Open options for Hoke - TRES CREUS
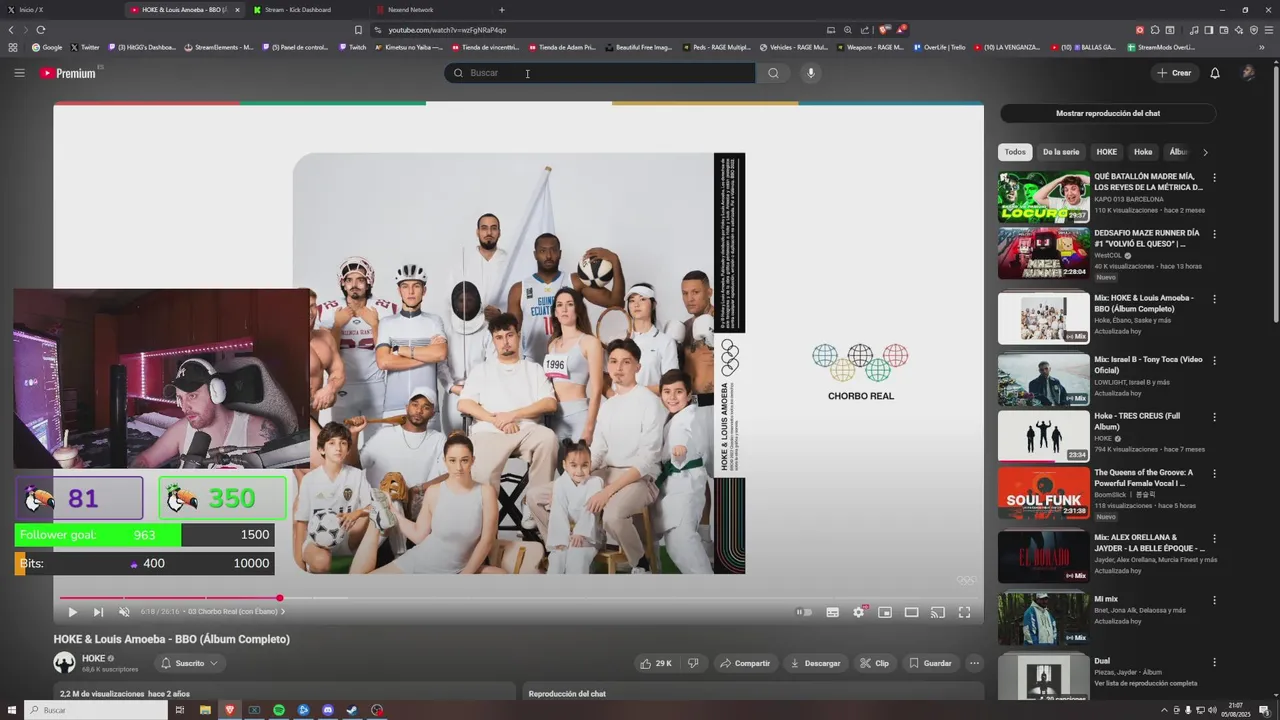1280x720 pixels. [x=1215, y=417]
